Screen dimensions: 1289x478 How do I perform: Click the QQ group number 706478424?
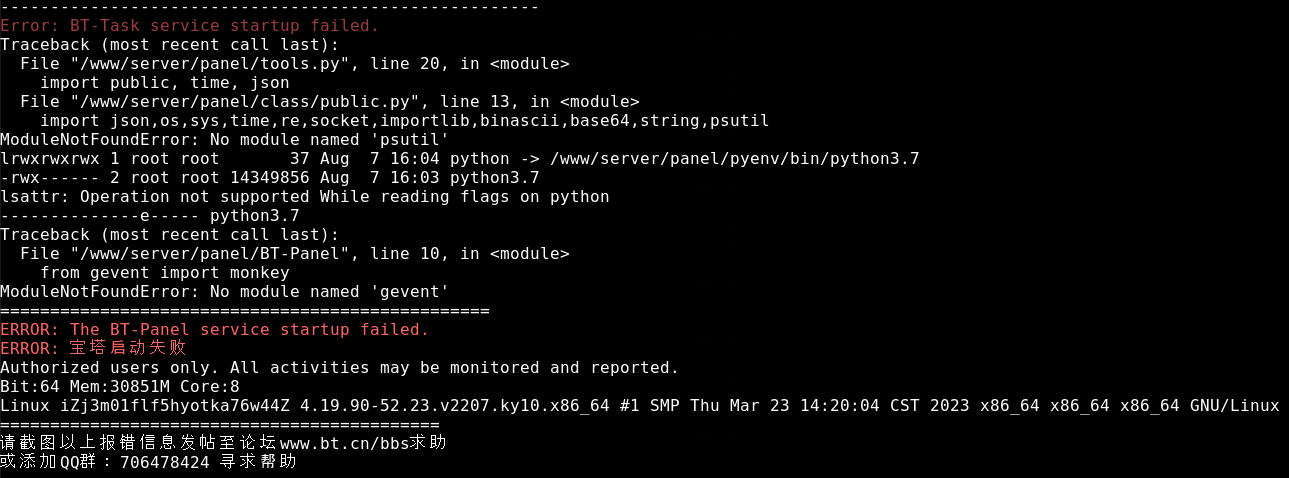point(165,462)
